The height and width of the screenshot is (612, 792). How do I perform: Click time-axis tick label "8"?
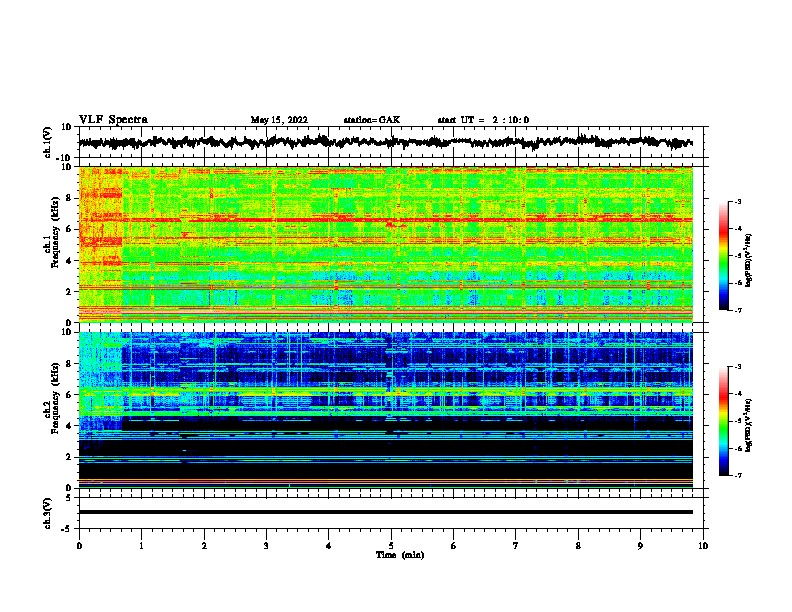[x=578, y=546]
